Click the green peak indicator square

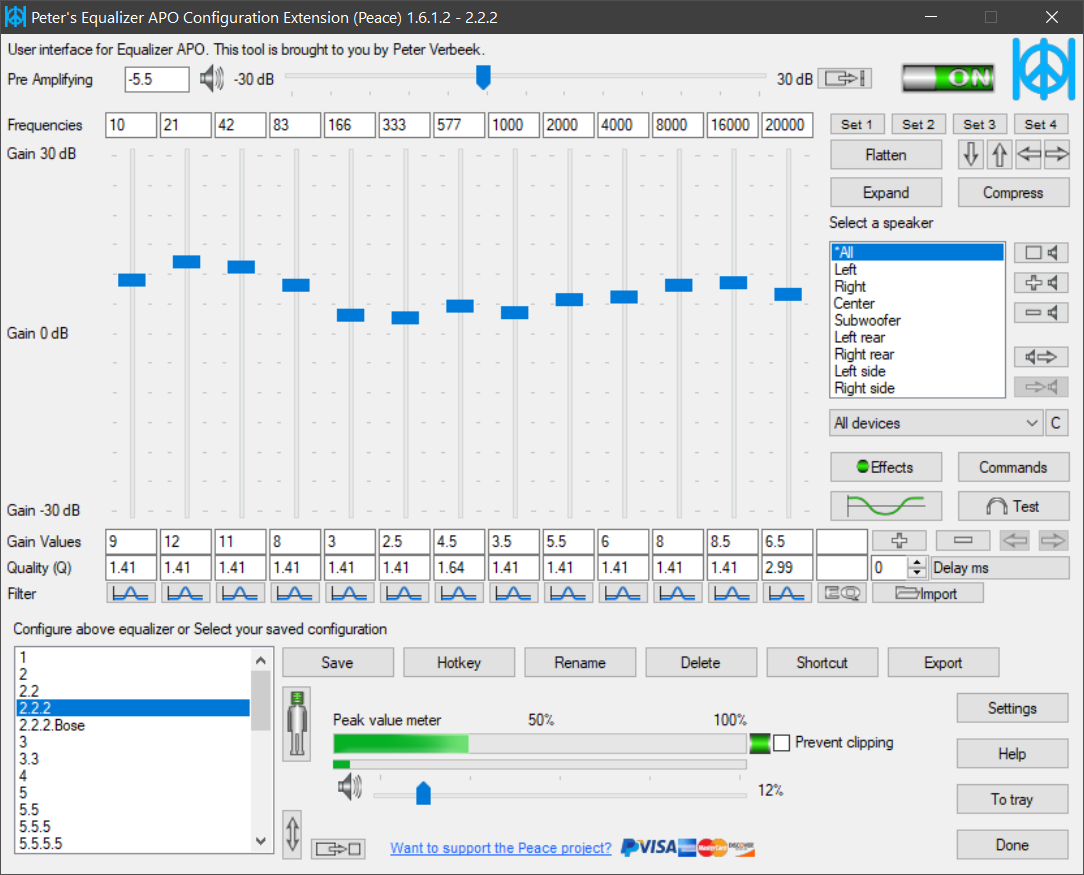coord(759,743)
